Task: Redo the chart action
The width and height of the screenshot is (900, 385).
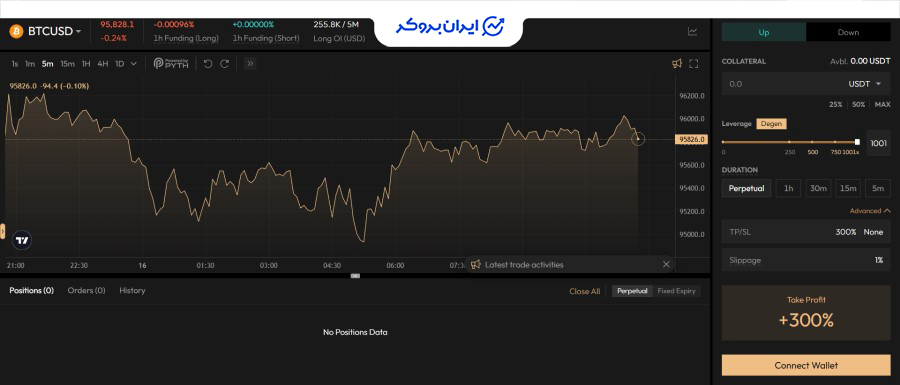Action: [224, 64]
